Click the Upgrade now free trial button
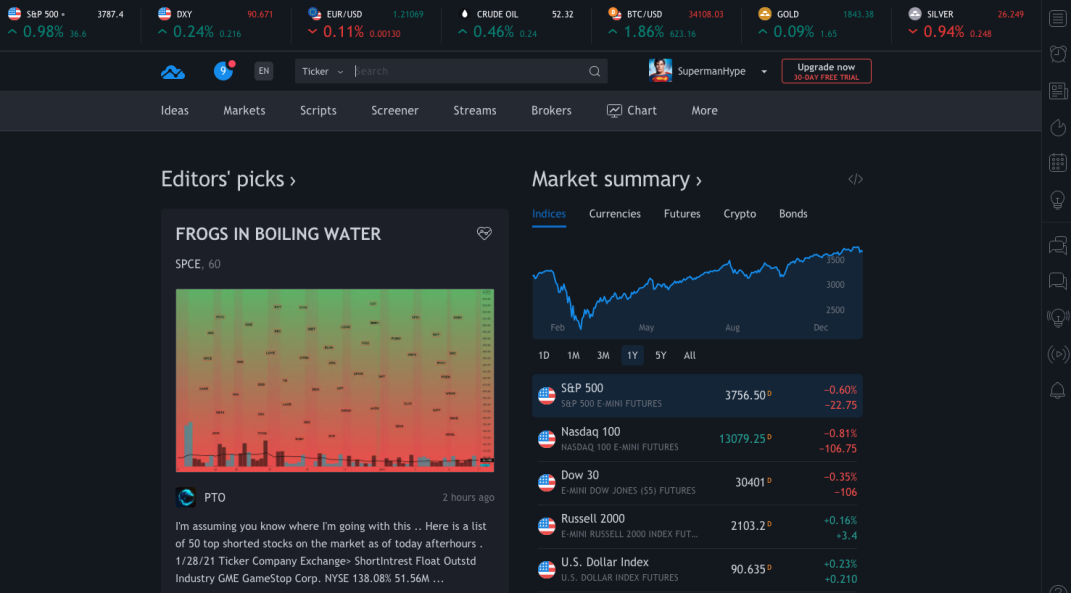Screen dimensions: 1071x593 coord(826,71)
